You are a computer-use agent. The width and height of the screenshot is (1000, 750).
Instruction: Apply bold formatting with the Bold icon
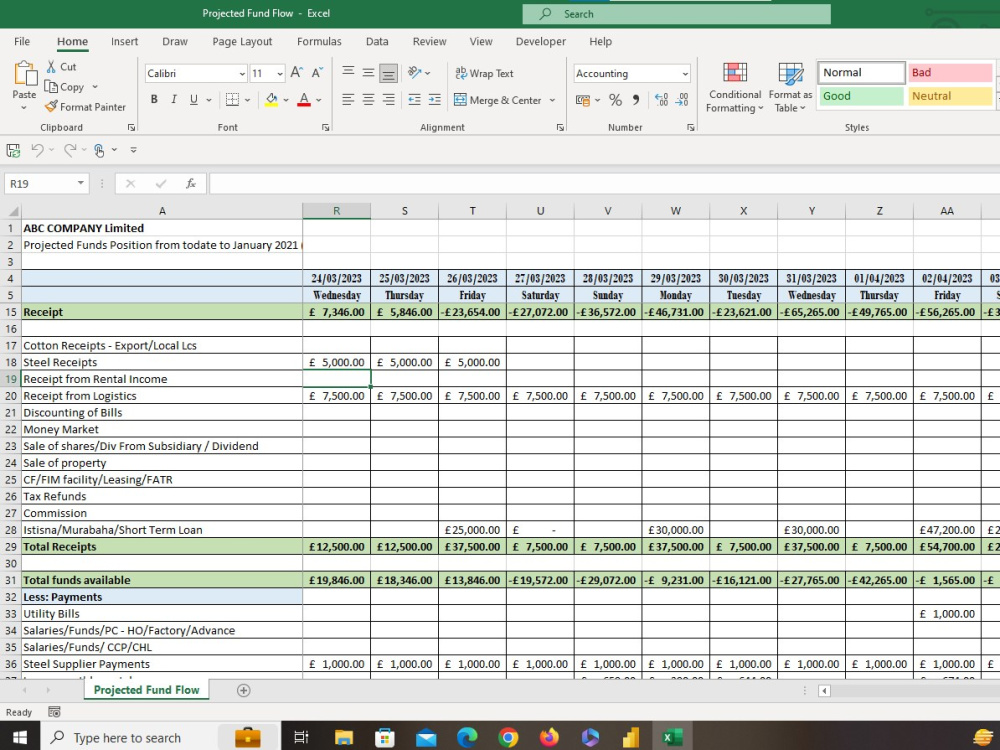[x=153, y=99]
